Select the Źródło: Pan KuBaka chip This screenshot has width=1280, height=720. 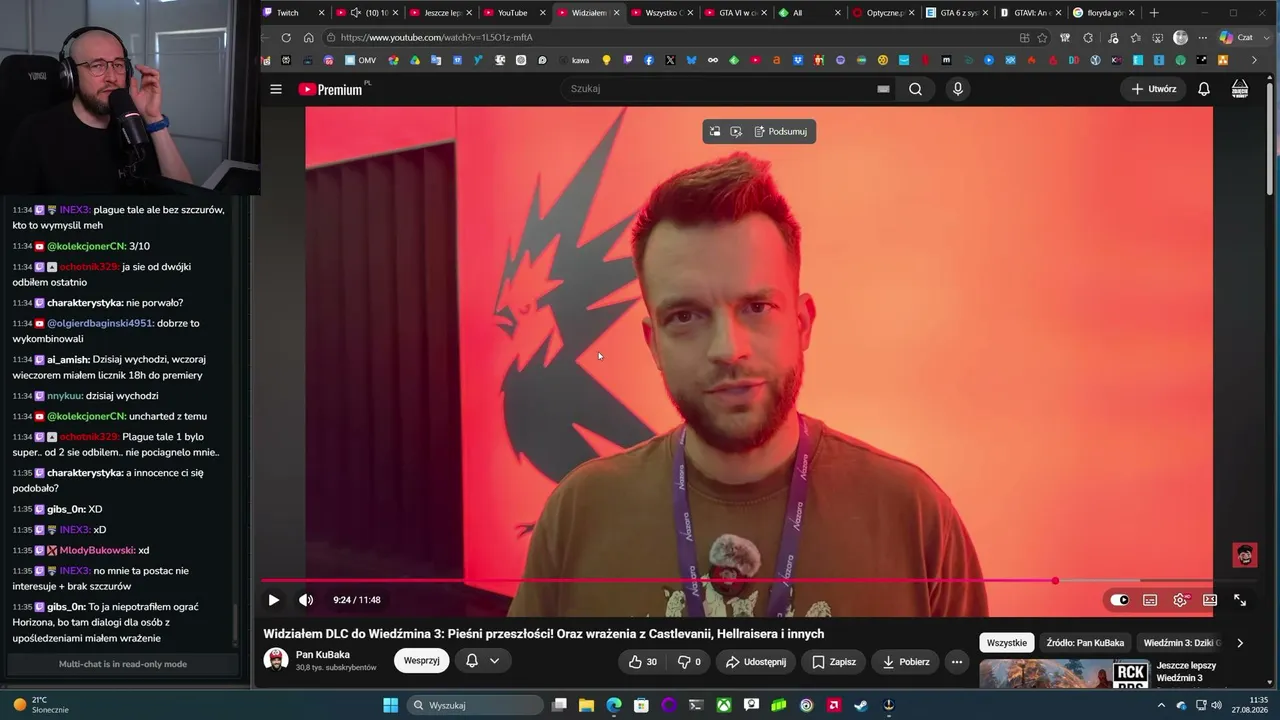coord(1085,643)
